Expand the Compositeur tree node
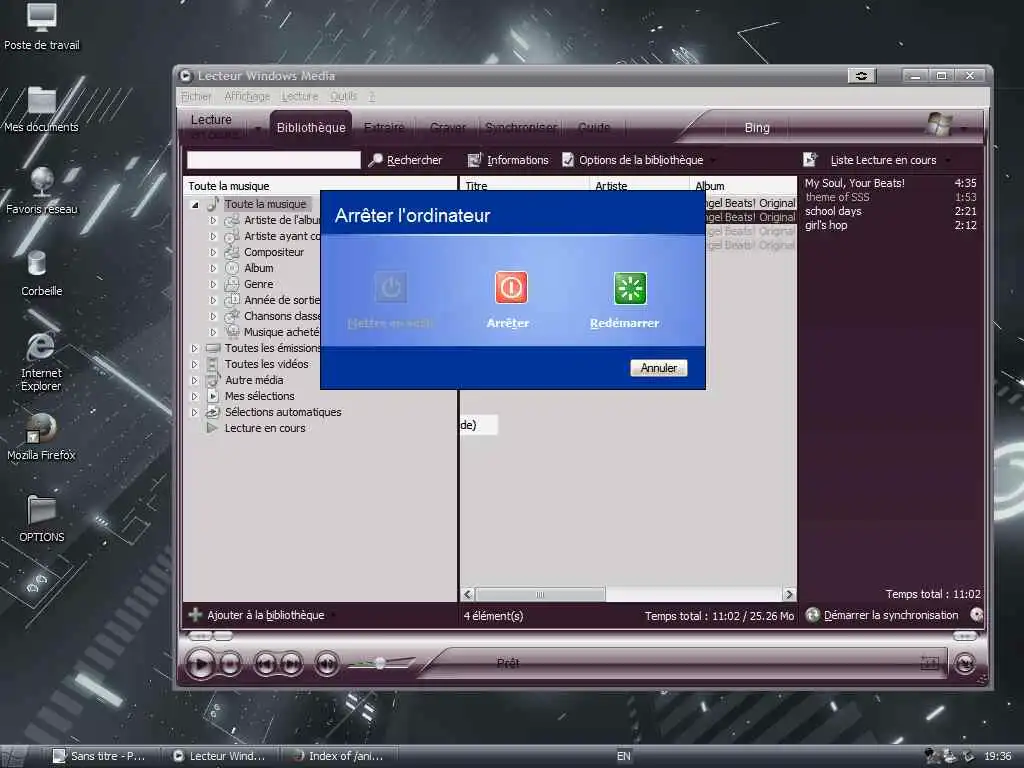Image resolution: width=1024 pixels, height=768 pixels. tap(213, 252)
